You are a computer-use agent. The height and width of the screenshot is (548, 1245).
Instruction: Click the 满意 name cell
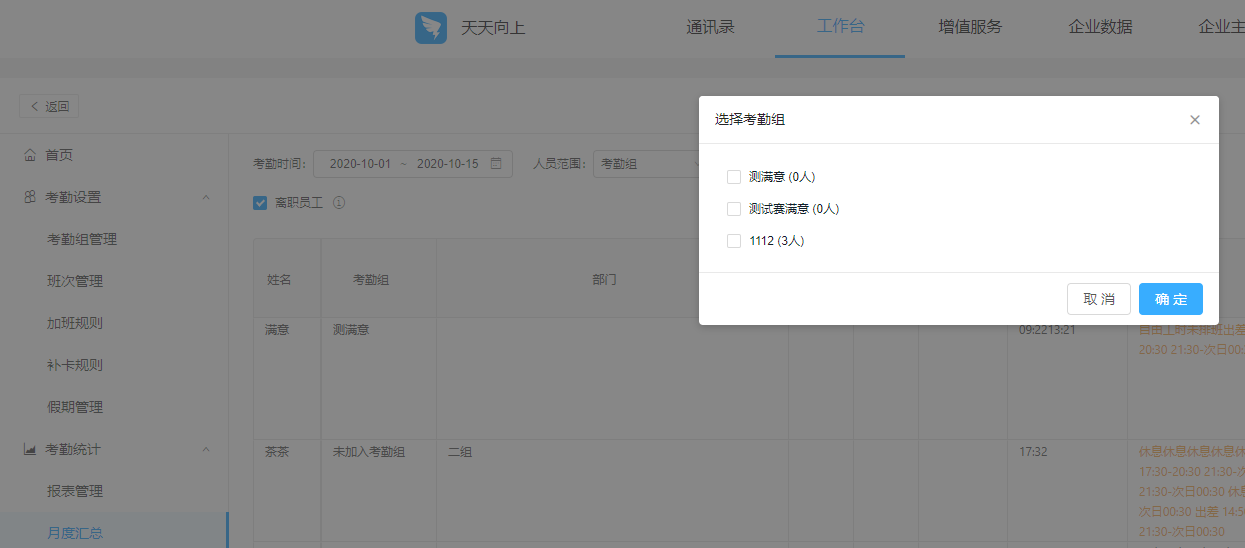[277, 329]
